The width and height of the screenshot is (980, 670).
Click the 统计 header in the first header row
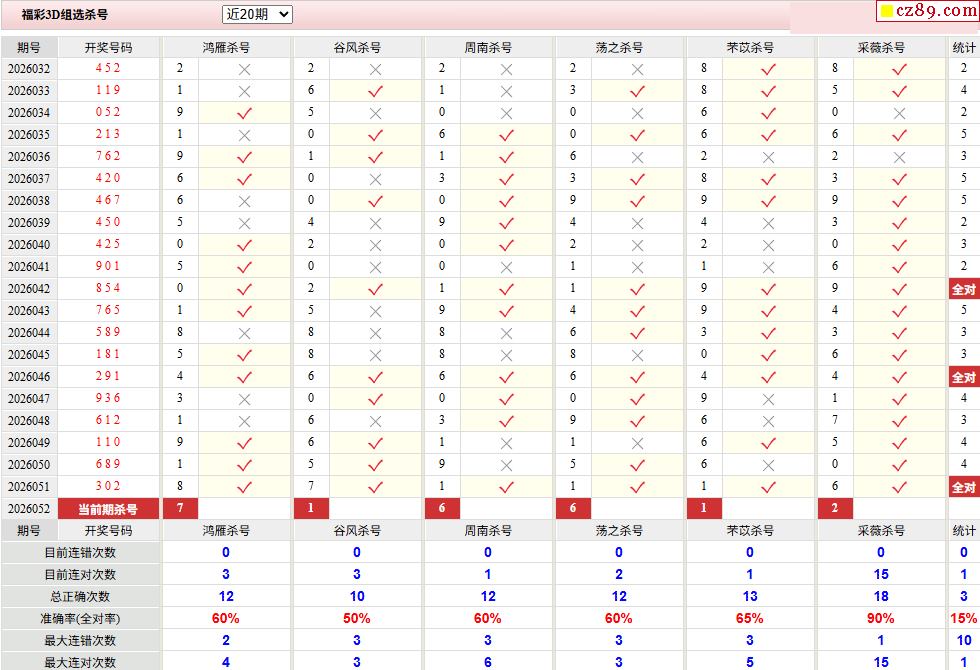(964, 48)
